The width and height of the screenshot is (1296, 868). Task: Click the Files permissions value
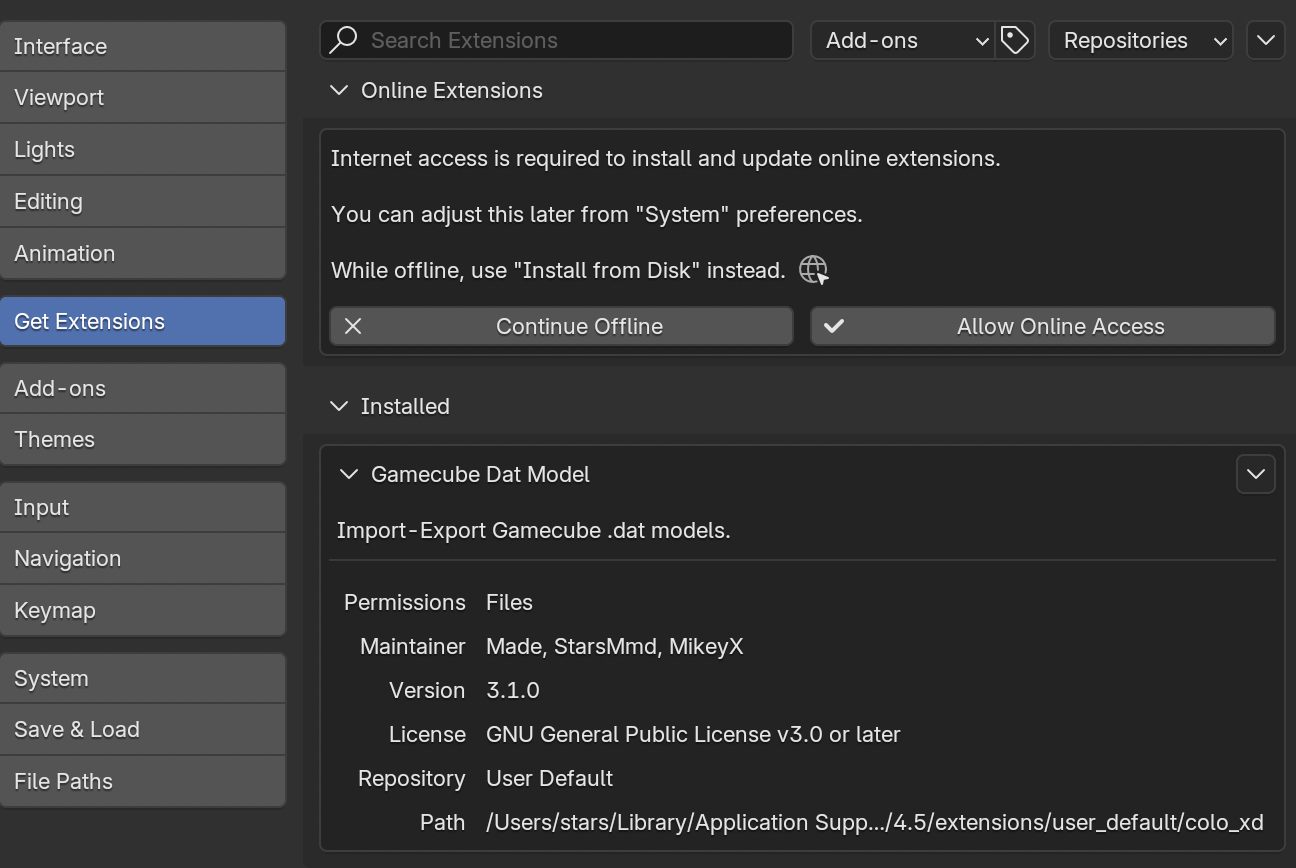point(509,603)
